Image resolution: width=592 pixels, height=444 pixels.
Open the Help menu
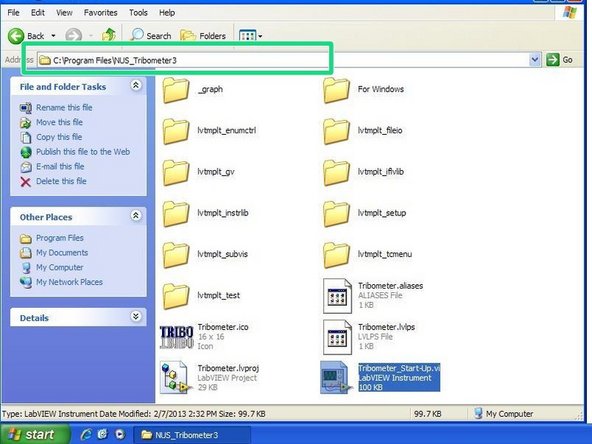(x=166, y=12)
